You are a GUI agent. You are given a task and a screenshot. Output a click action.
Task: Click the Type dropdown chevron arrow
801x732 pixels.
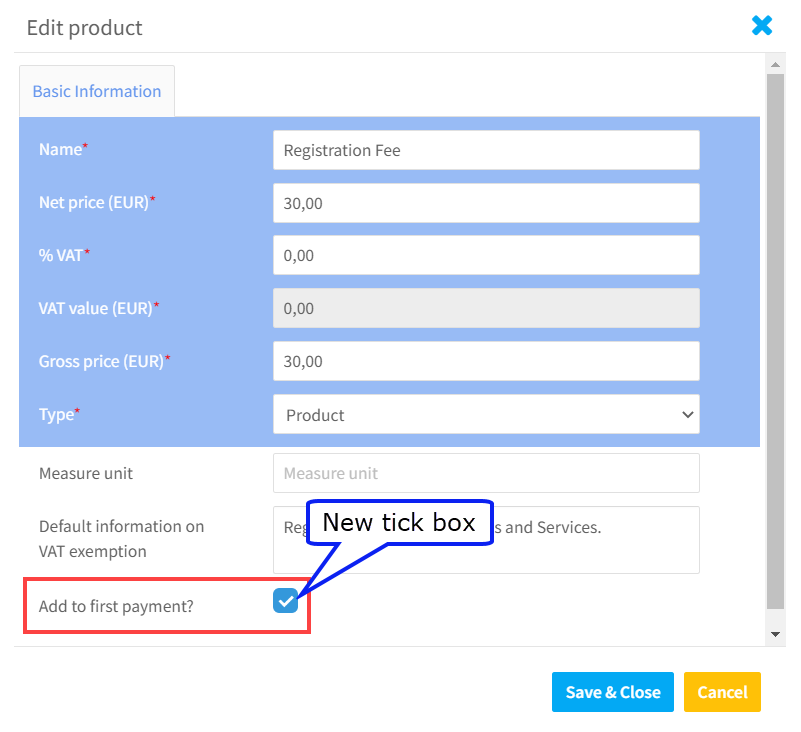tap(688, 414)
